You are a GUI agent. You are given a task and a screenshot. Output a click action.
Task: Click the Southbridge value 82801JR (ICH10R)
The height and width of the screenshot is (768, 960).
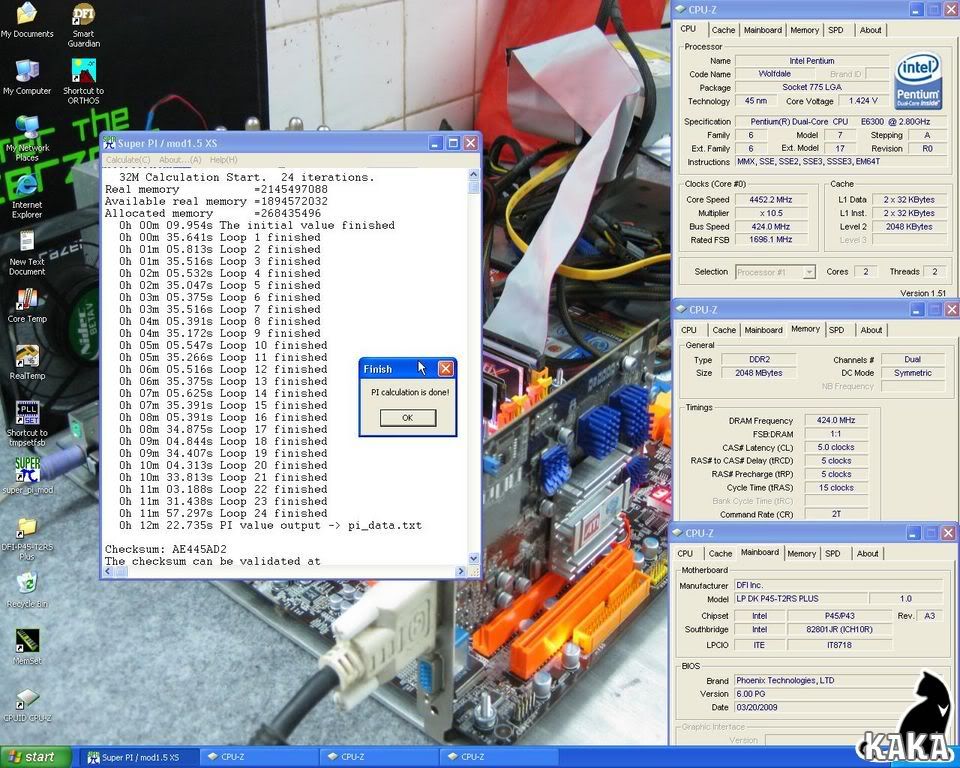pyautogui.click(x=839, y=630)
